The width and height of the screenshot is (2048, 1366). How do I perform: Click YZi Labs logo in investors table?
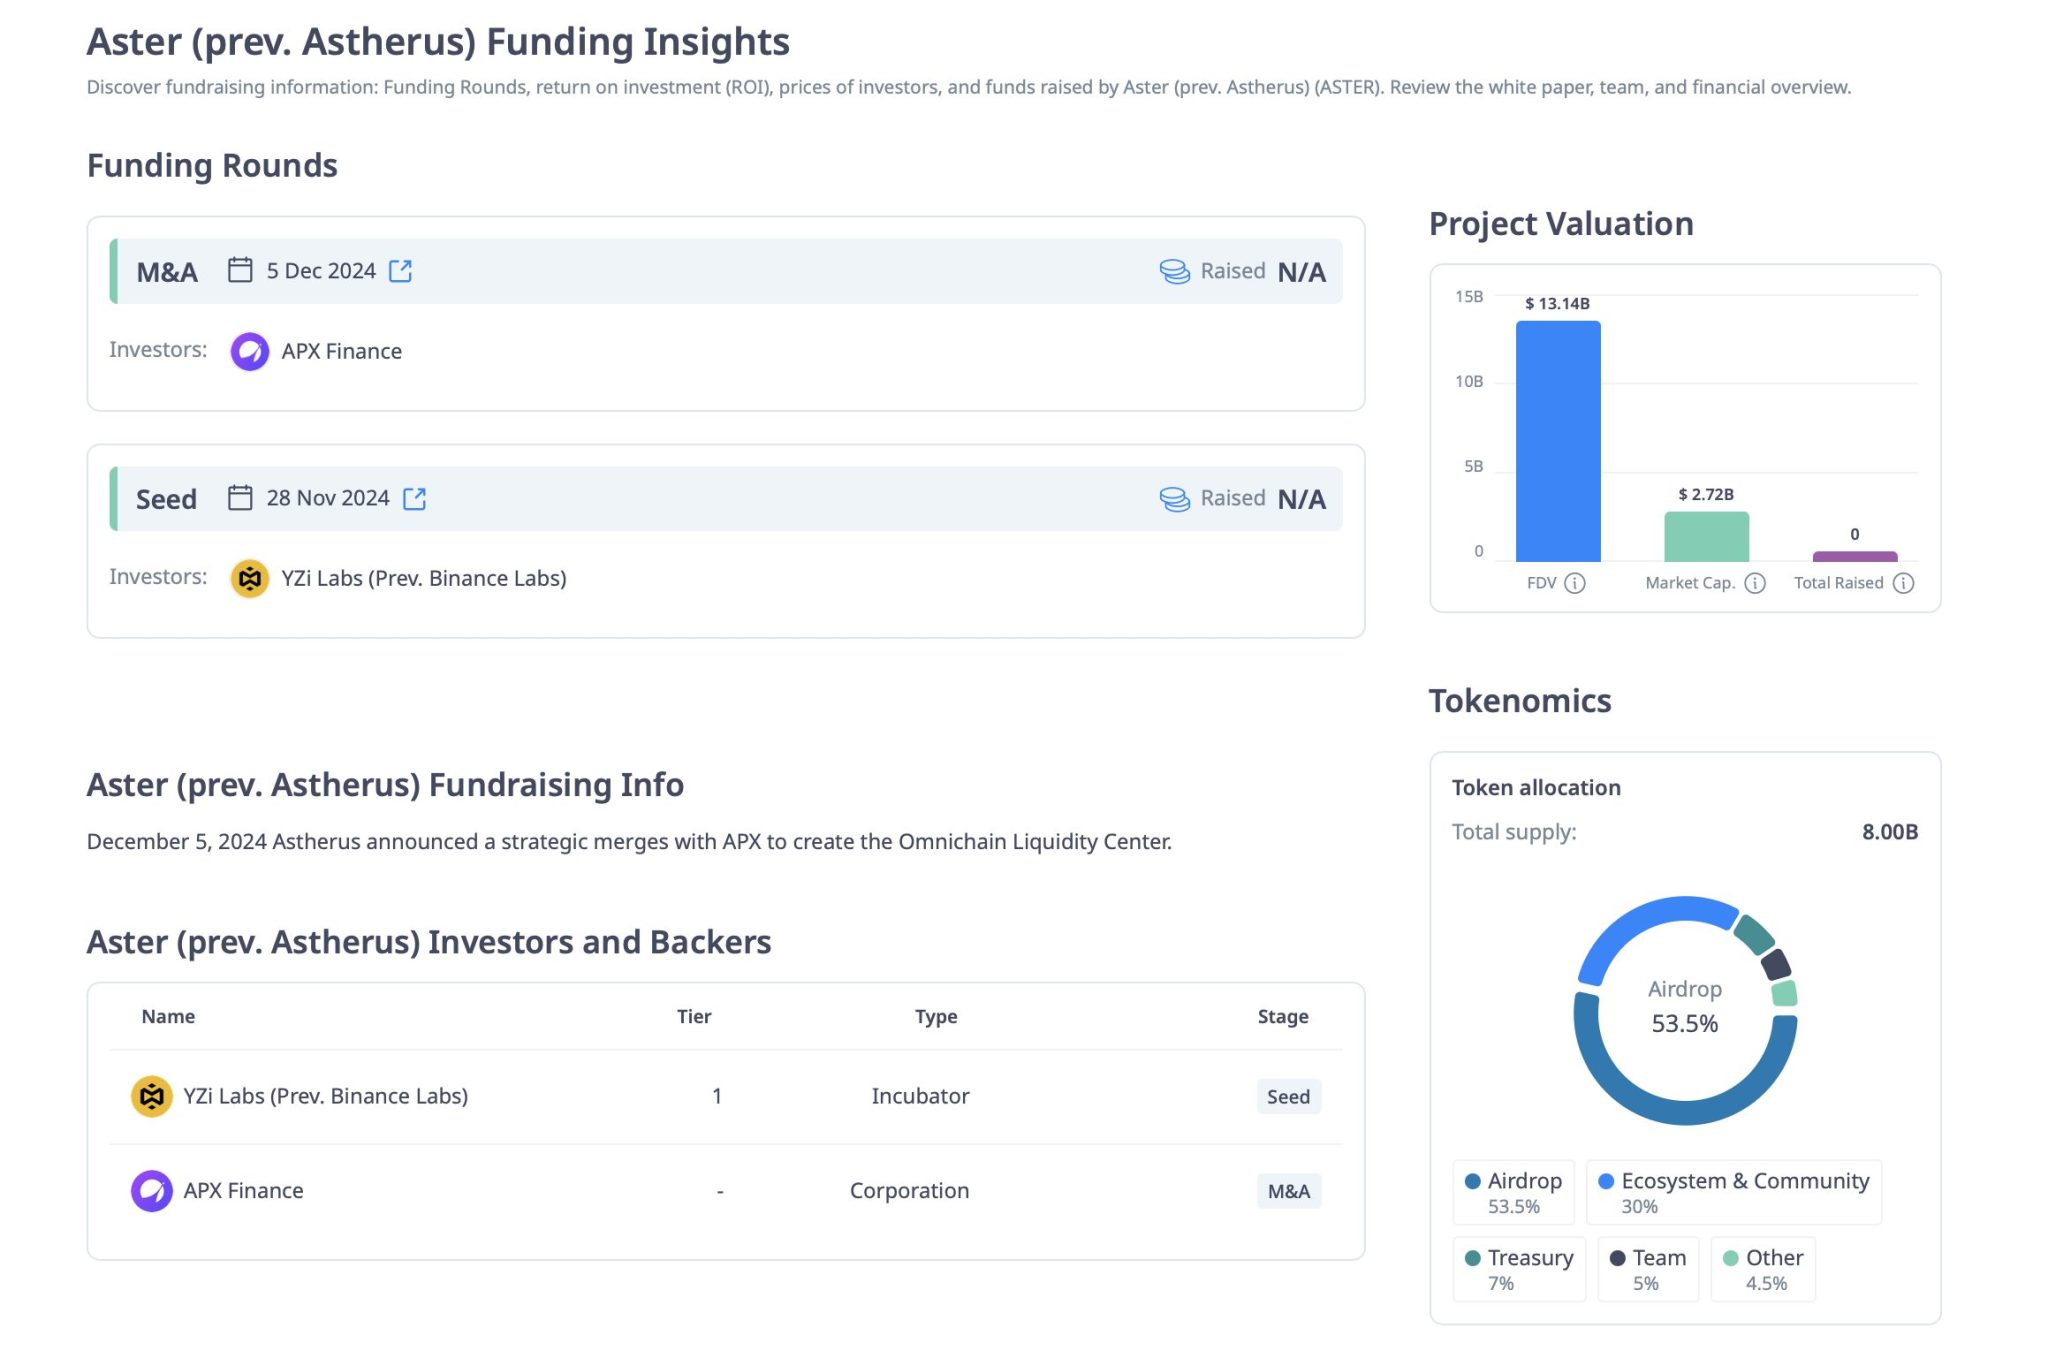pos(151,1096)
